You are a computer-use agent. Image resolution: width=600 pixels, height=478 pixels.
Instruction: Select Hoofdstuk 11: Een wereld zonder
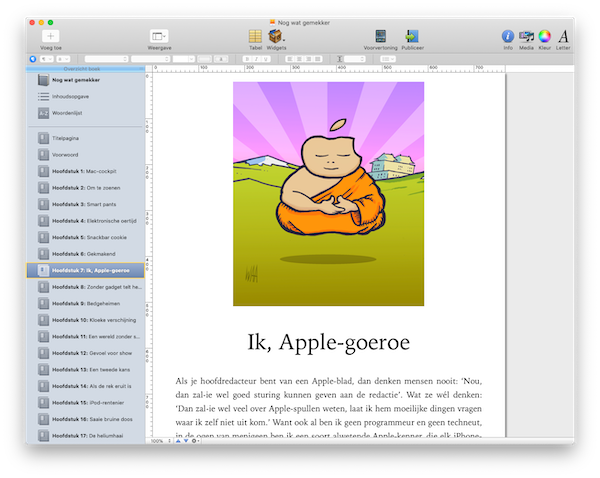tap(85, 336)
